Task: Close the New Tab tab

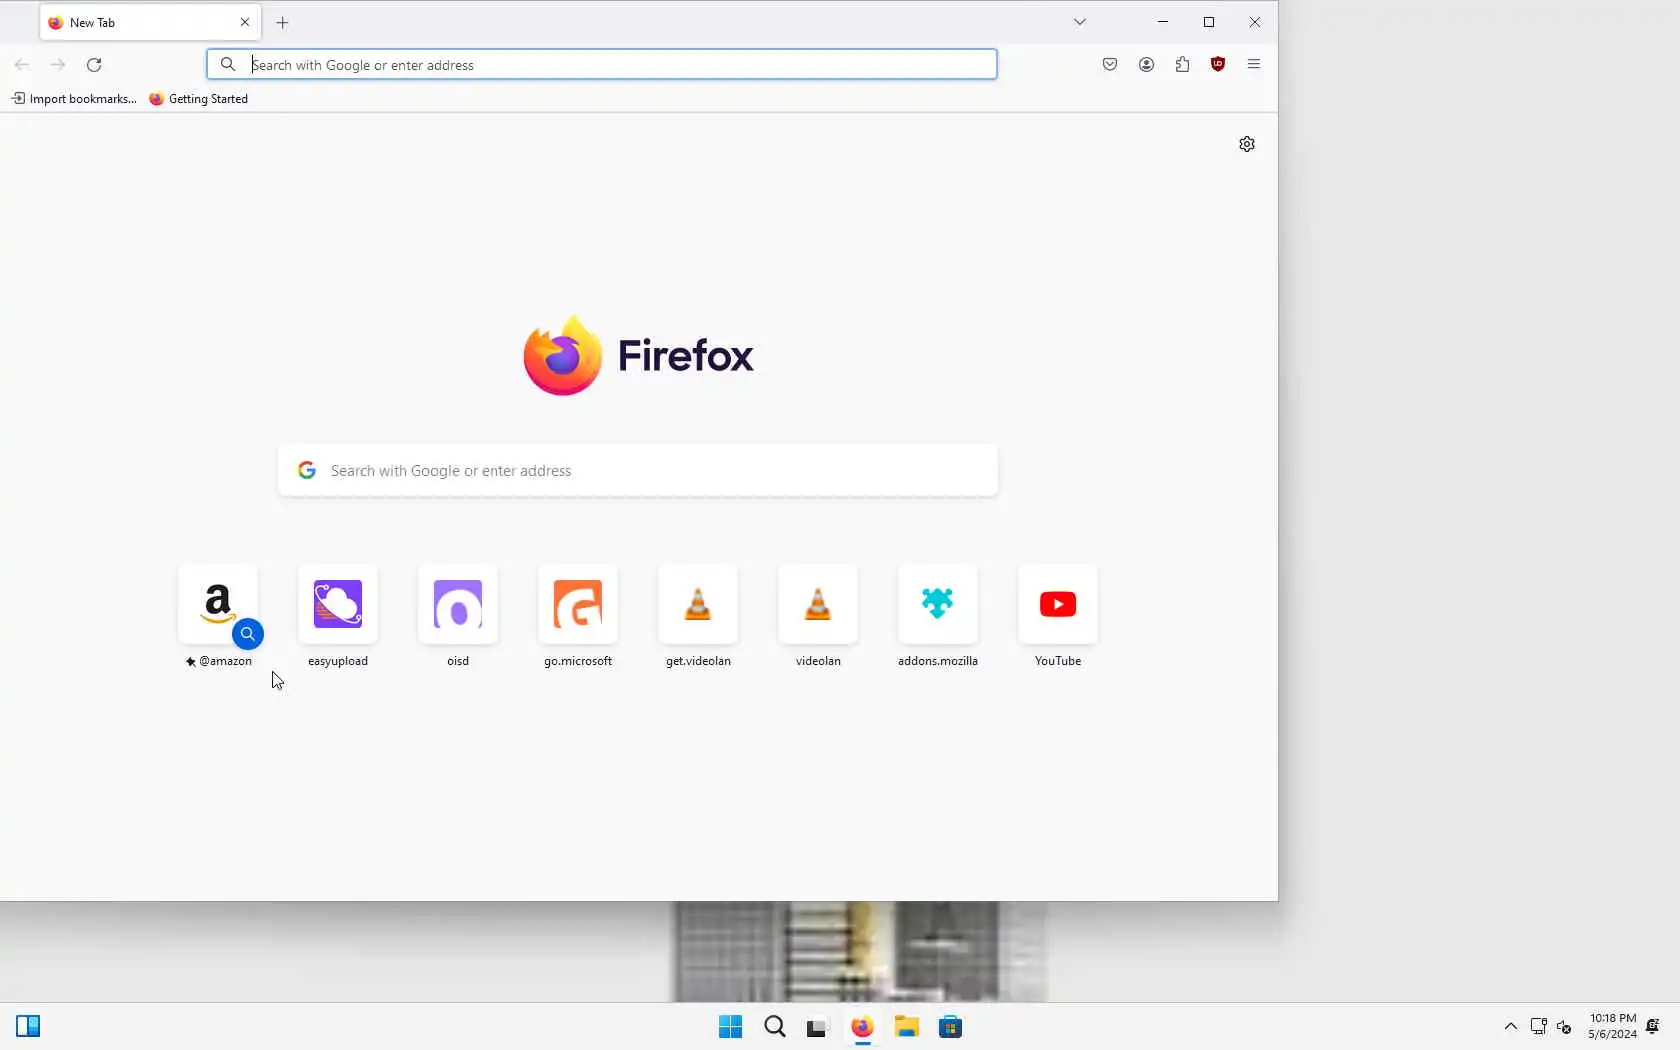Action: pos(245,22)
